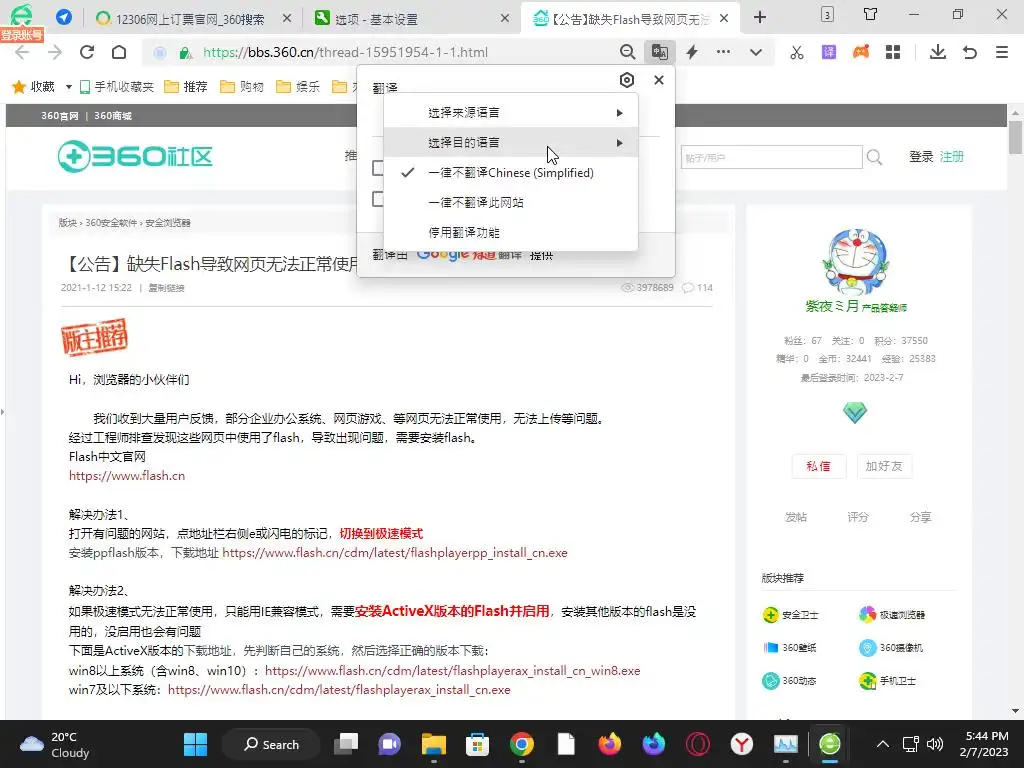Open translation popup settings gear
1024x768 pixels.
point(627,80)
